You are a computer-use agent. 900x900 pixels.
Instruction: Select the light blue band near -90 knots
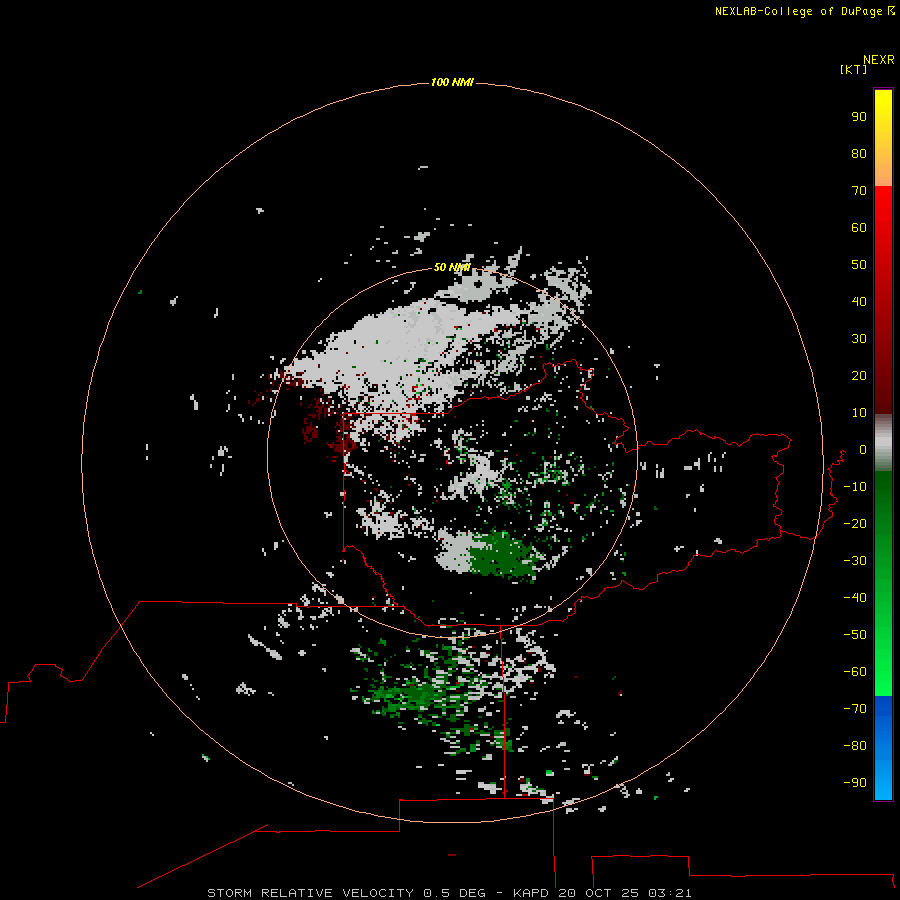click(x=883, y=781)
